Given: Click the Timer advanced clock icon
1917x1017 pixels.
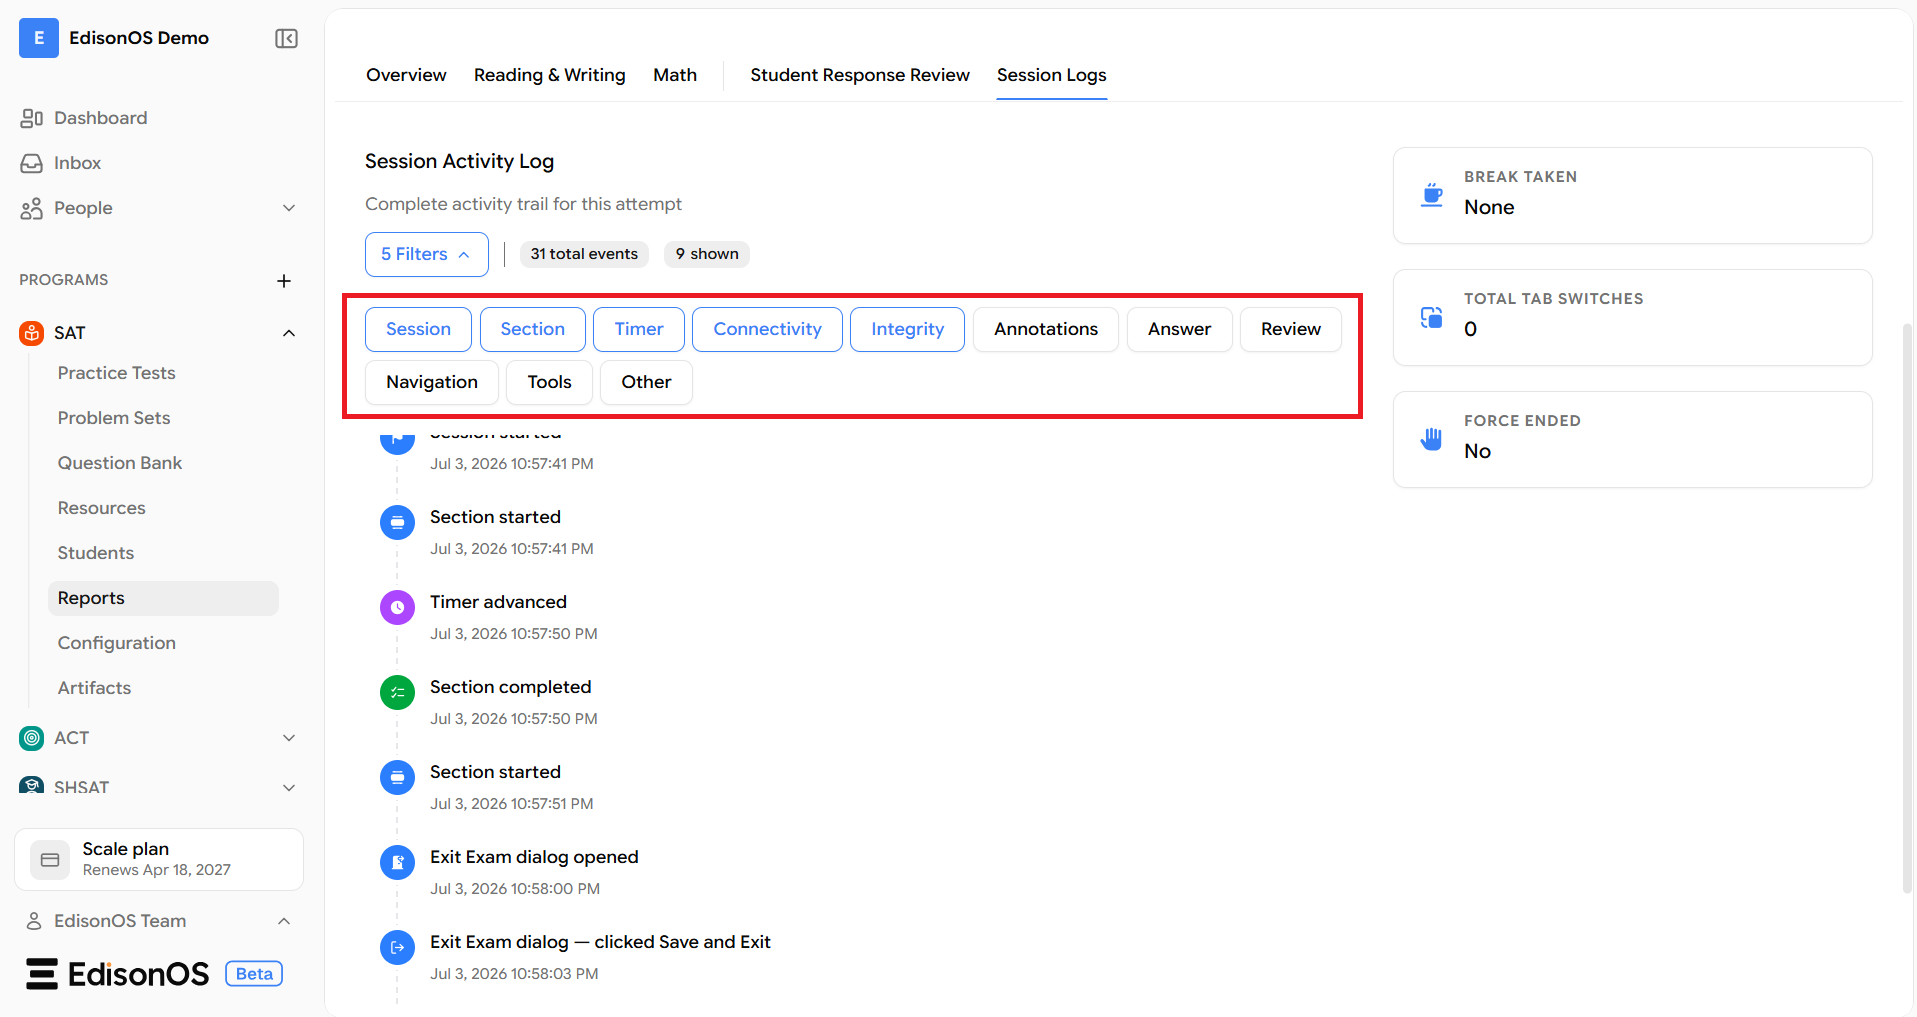Looking at the screenshot, I should [398, 607].
